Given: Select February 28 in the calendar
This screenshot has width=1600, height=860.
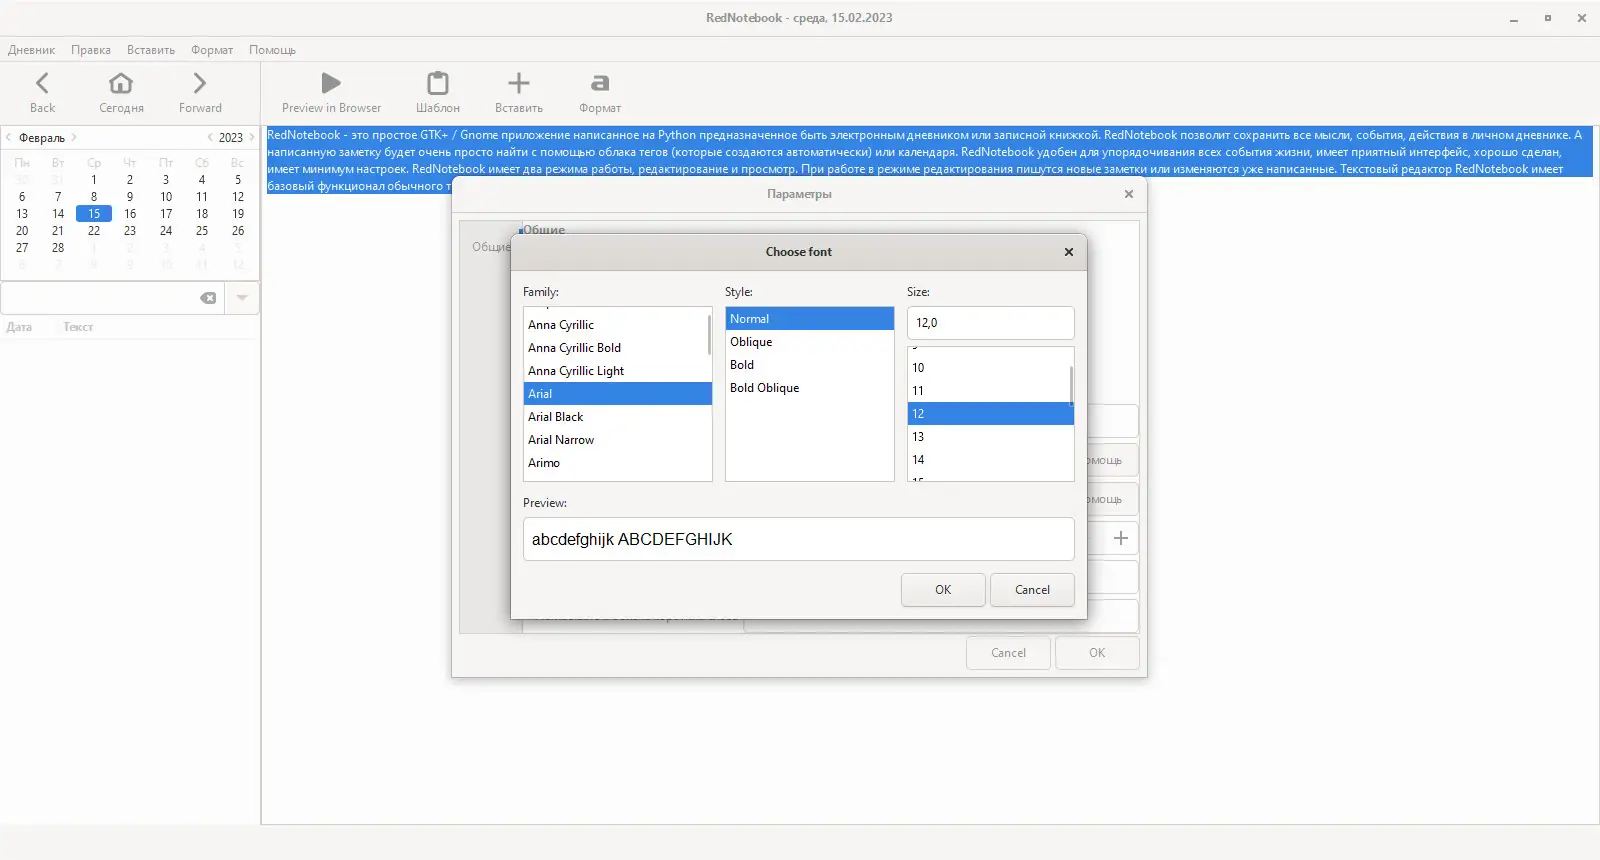Looking at the screenshot, I should tap(58, 248).
